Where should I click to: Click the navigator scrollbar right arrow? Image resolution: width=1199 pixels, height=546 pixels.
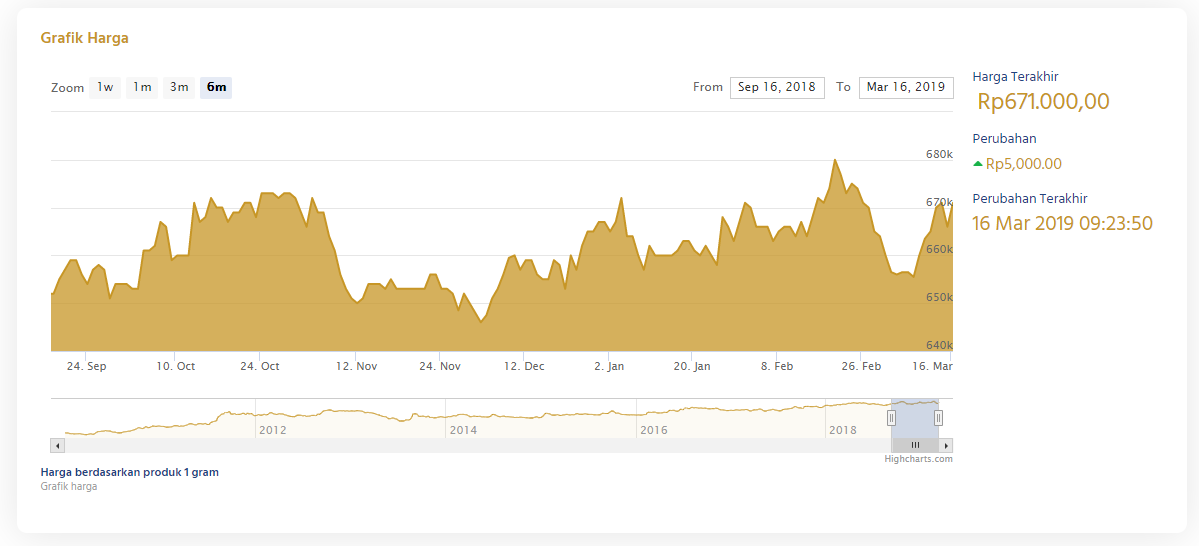946,445
